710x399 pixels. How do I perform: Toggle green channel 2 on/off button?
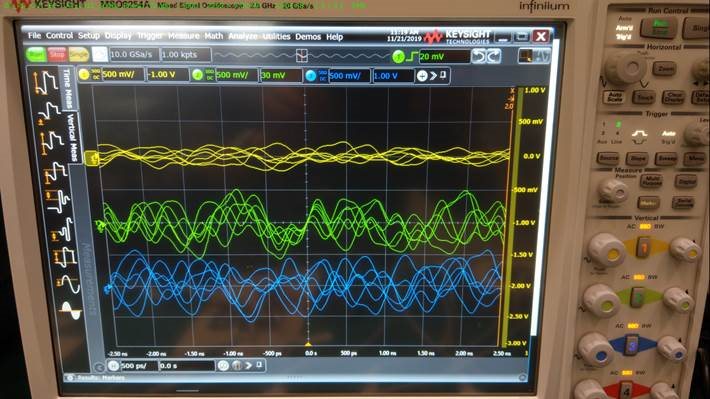pyautogui.click(x=197, y=75)
